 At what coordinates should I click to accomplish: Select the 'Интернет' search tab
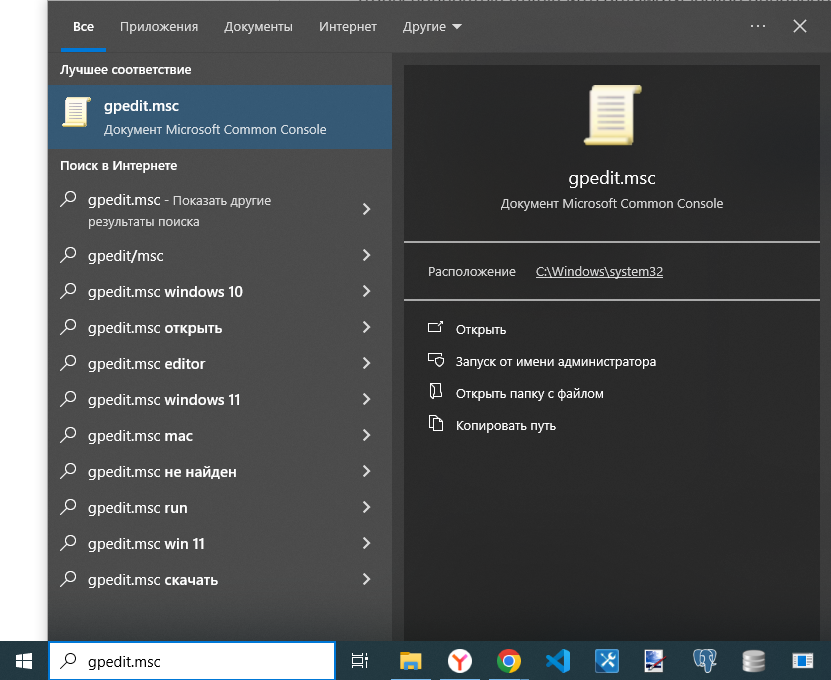coord(348,27)
